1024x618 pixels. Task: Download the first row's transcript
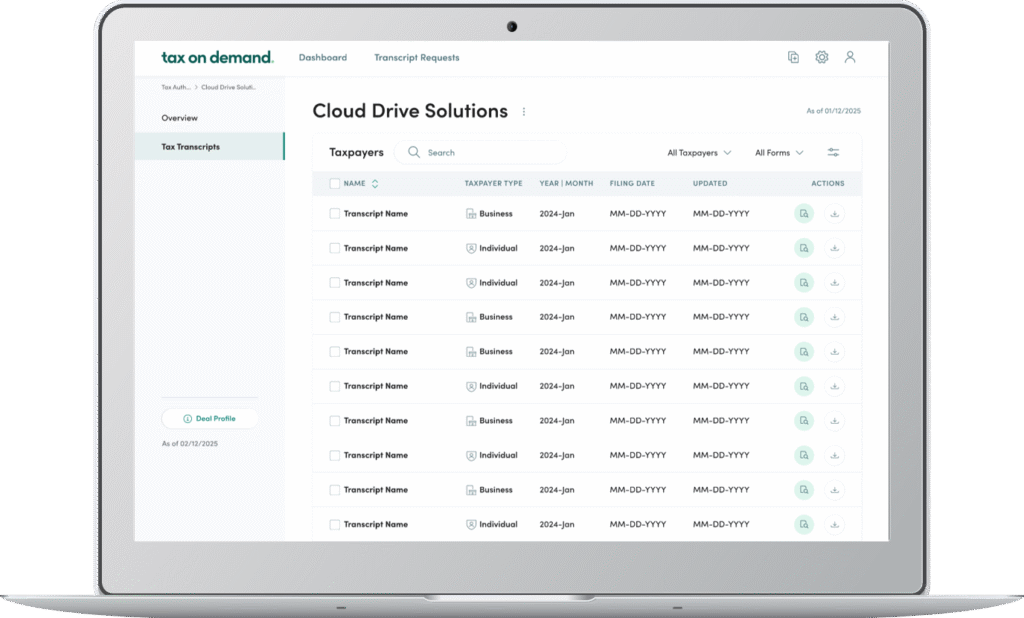tap(834, 214)
